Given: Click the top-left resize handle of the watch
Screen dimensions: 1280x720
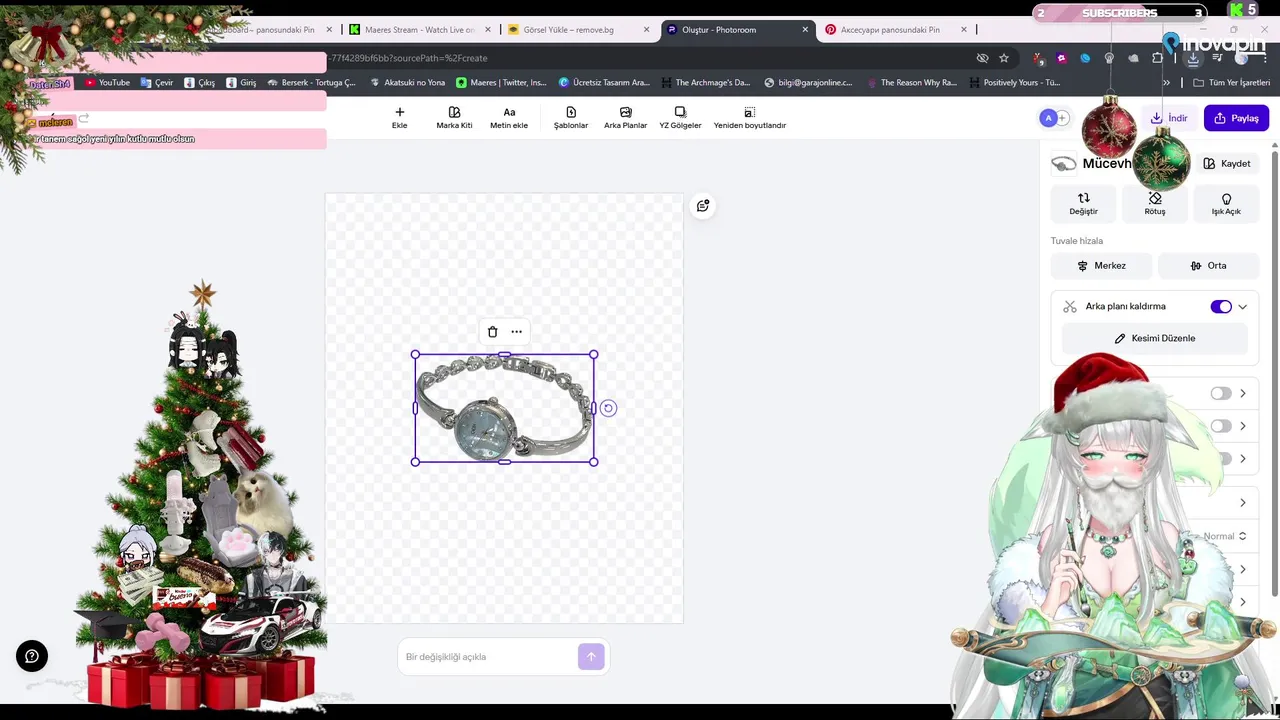Looking at the screenshot, I should [x=416, y=354].
